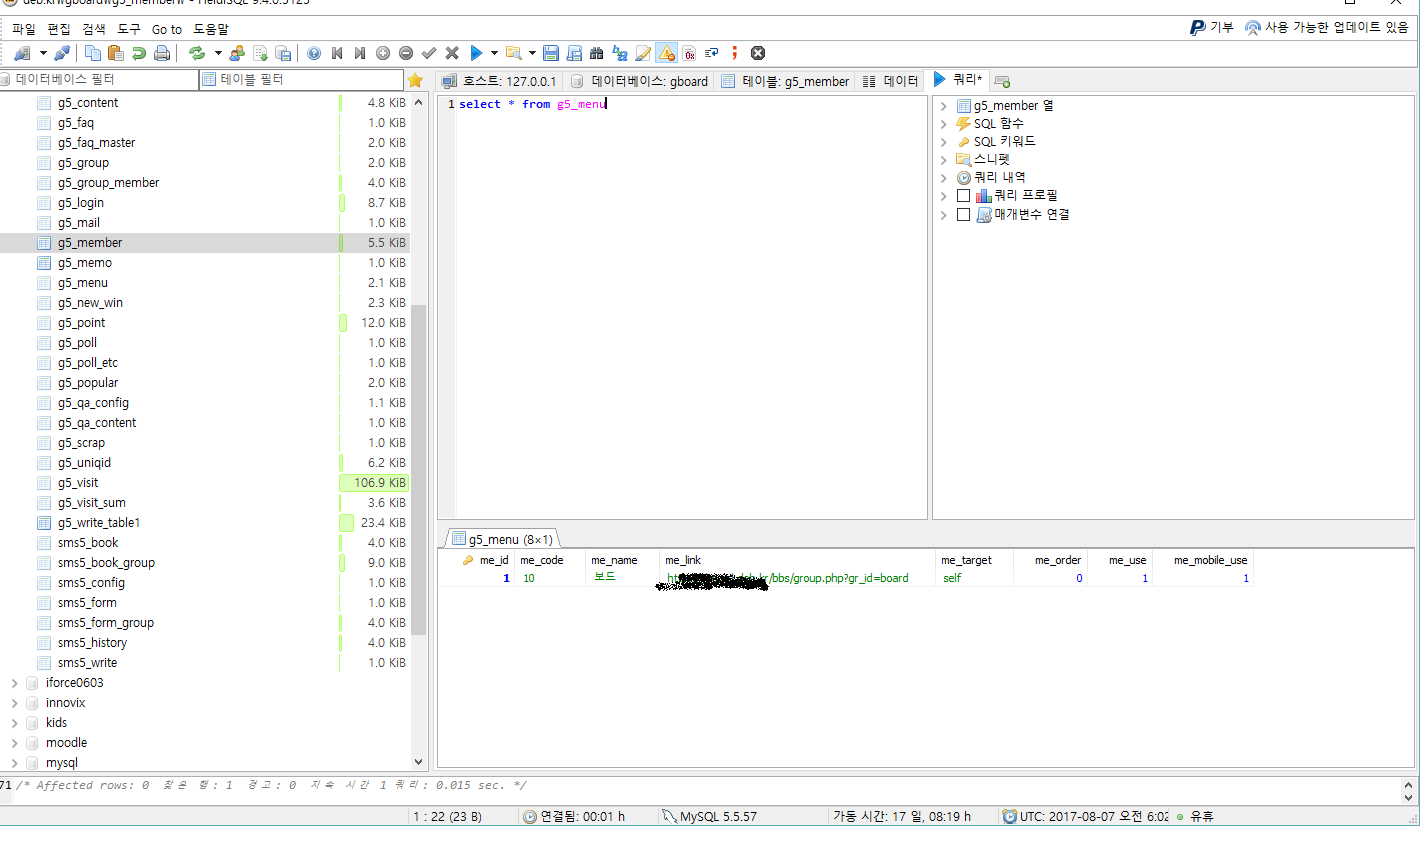Click the black X stop icon in the toolbar
The height and width of the screenshot is (842, 1427).
[x=758, y=53]
